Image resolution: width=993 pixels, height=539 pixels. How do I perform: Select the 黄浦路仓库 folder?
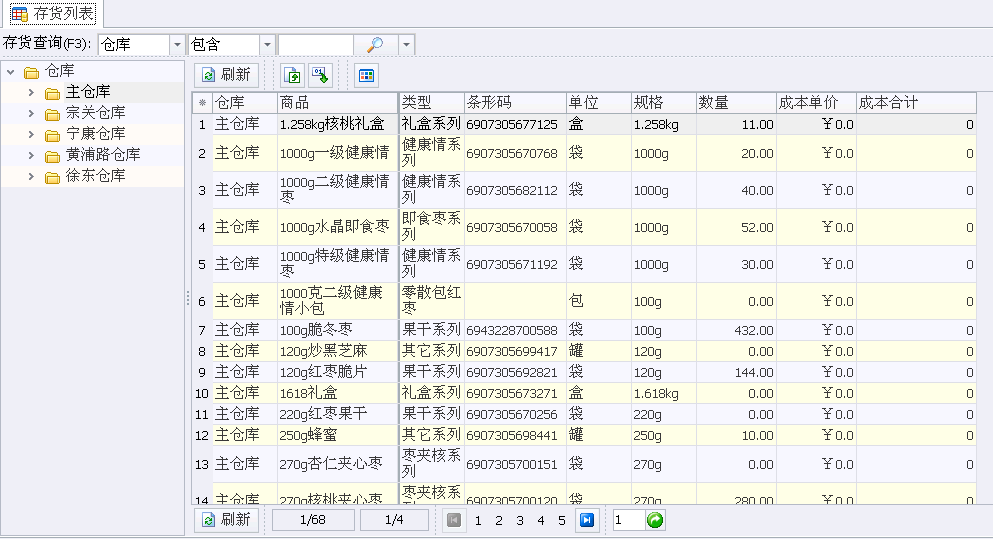[92, 155]
